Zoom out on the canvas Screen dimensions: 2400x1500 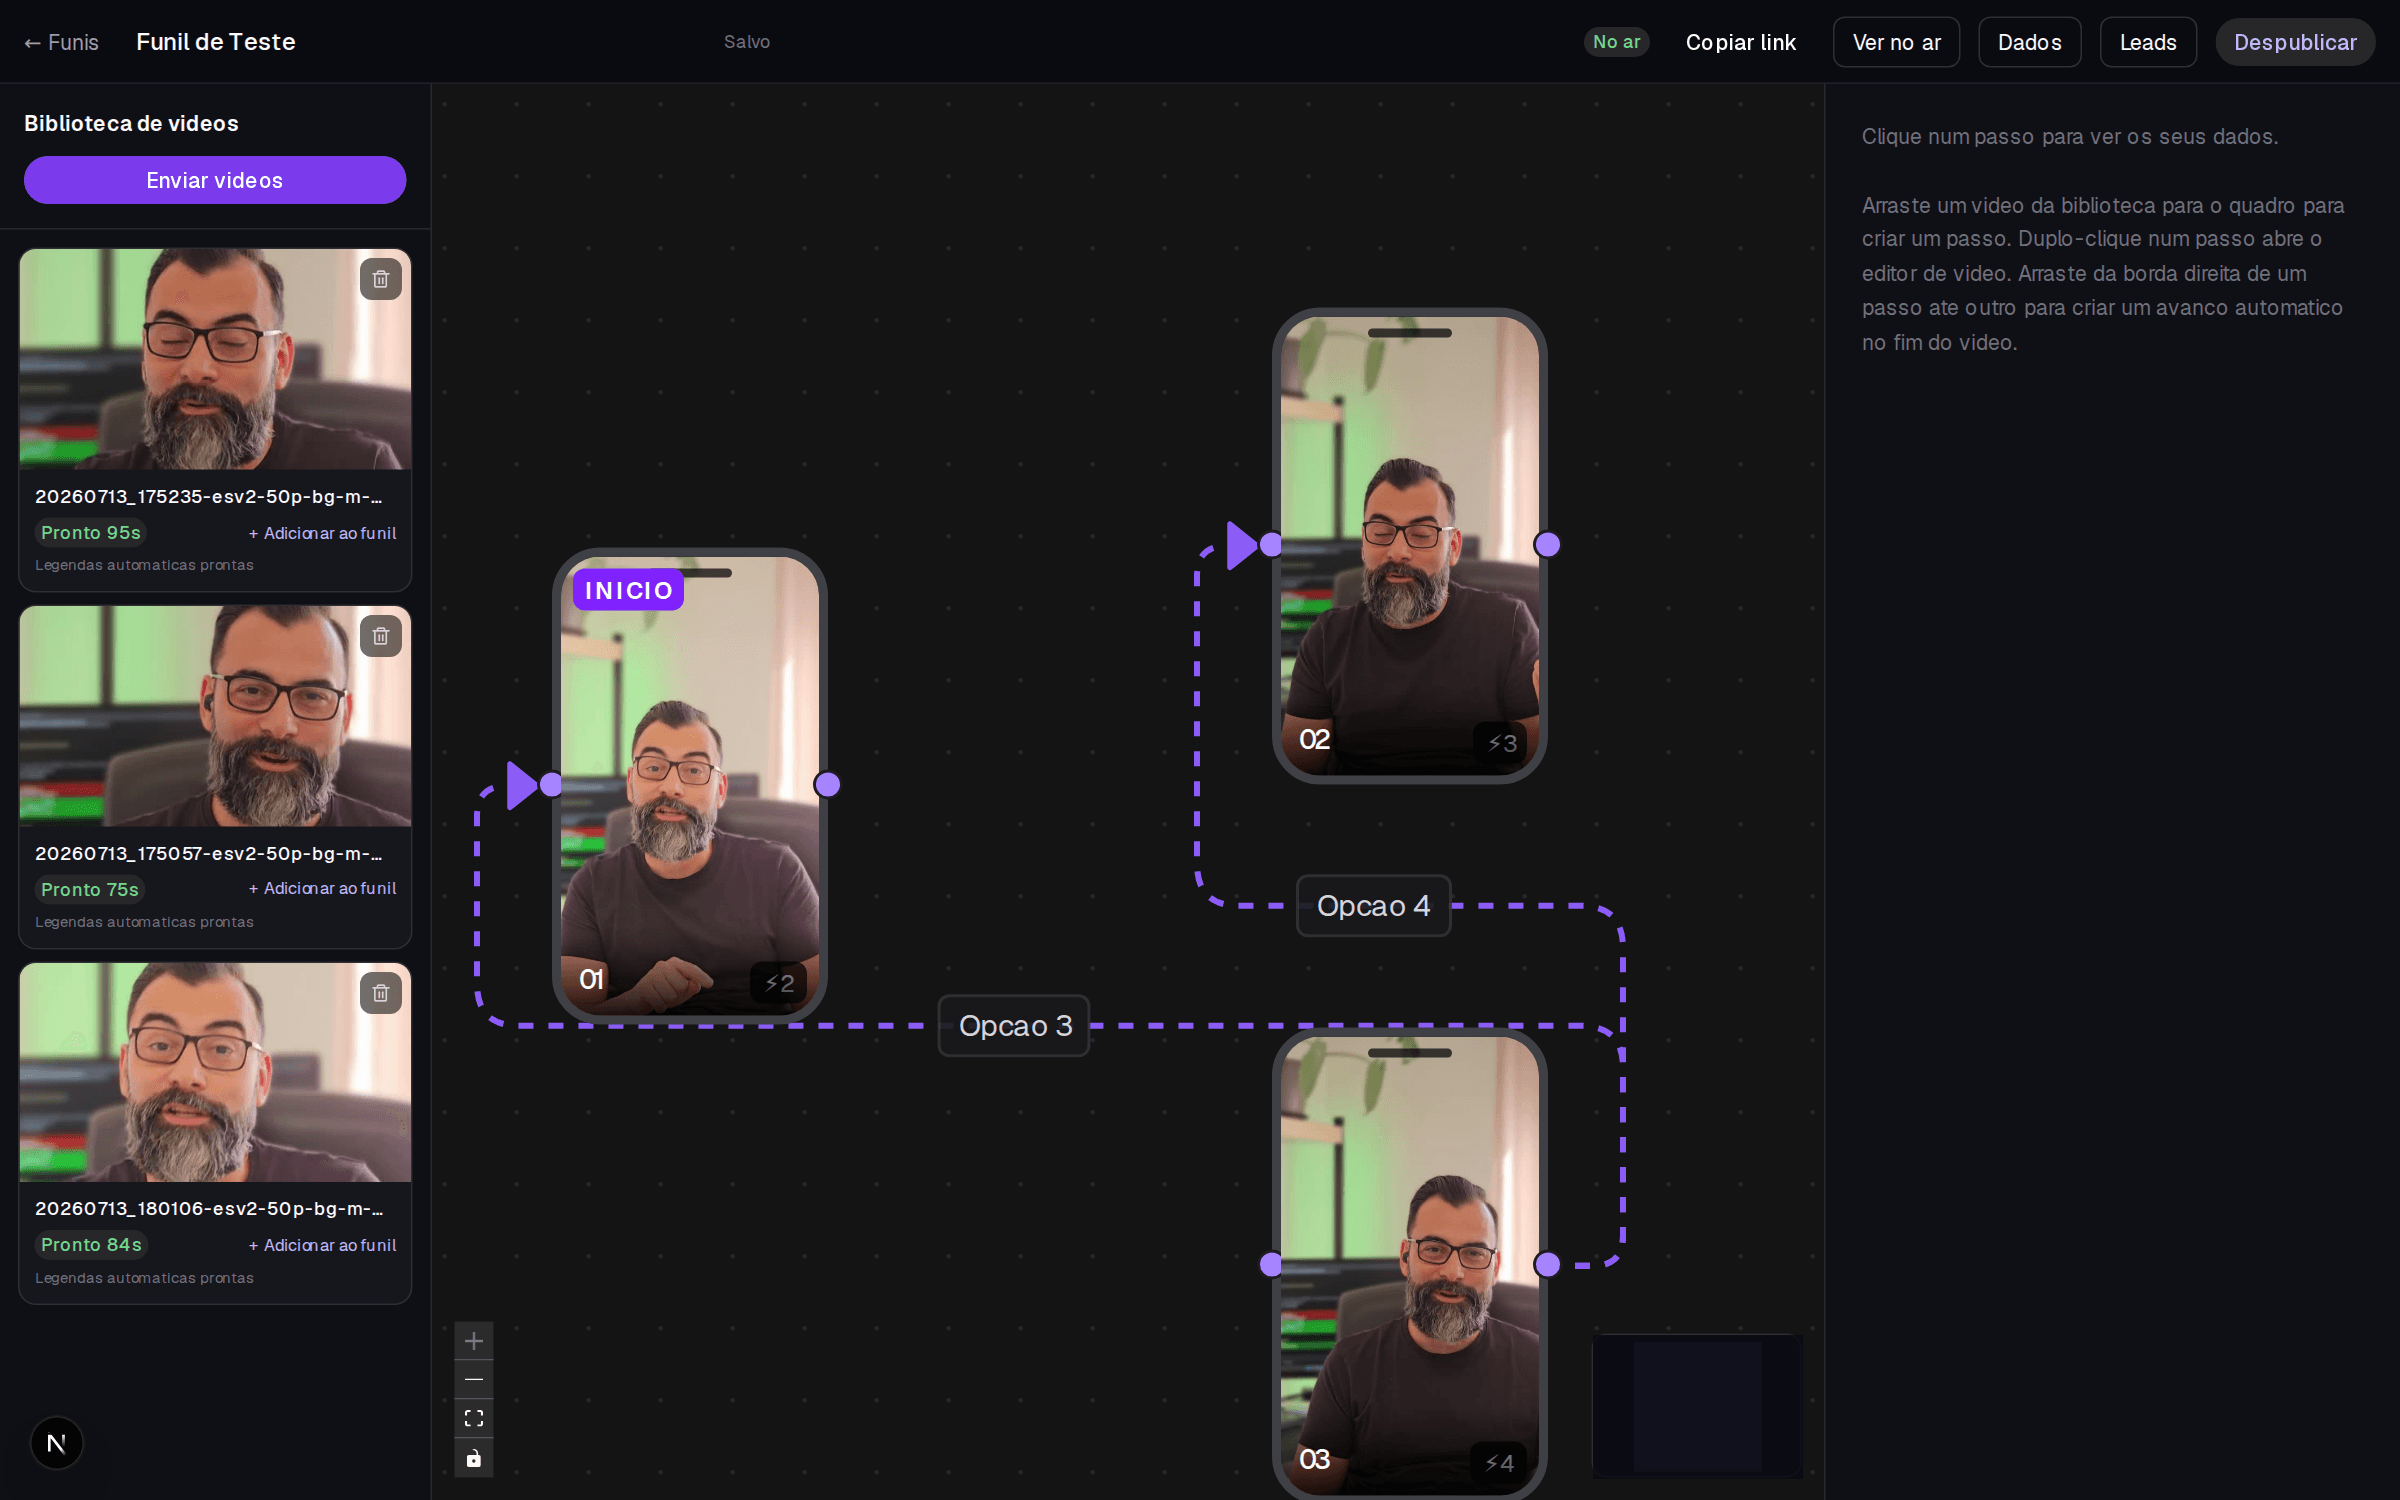pyautogui.click(x=474, y=1380)
